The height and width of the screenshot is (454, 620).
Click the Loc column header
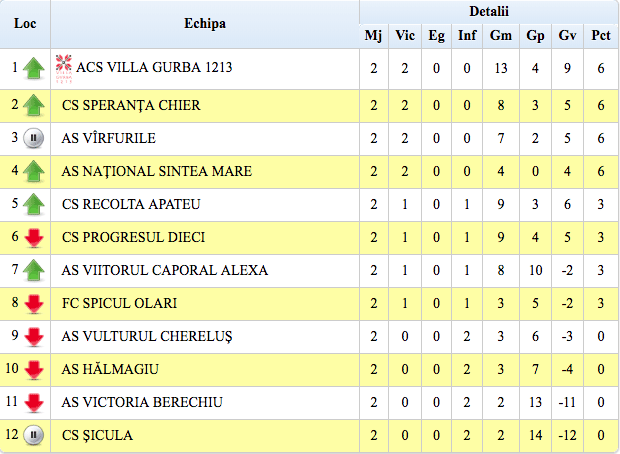[x=25, y=23]
